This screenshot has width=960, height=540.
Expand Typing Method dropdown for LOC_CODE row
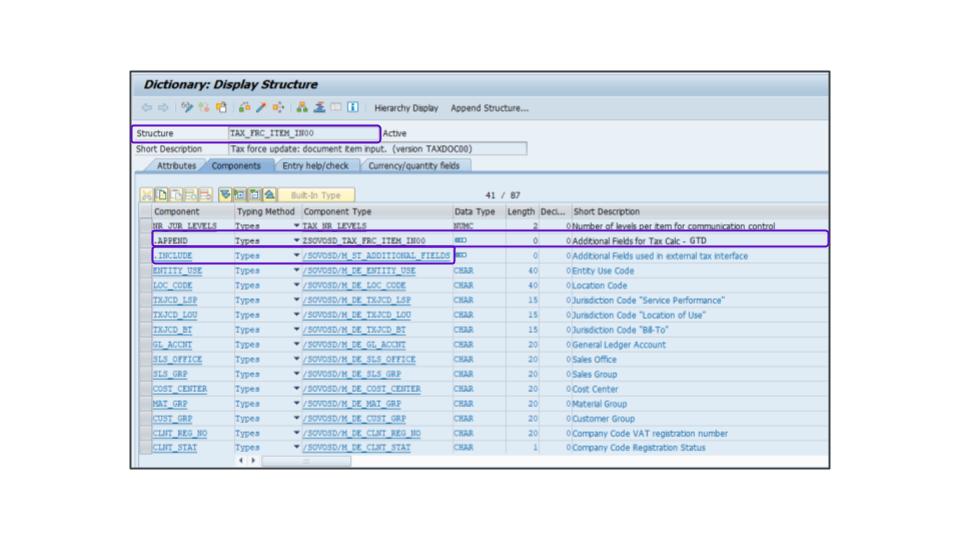click(296, 286)
